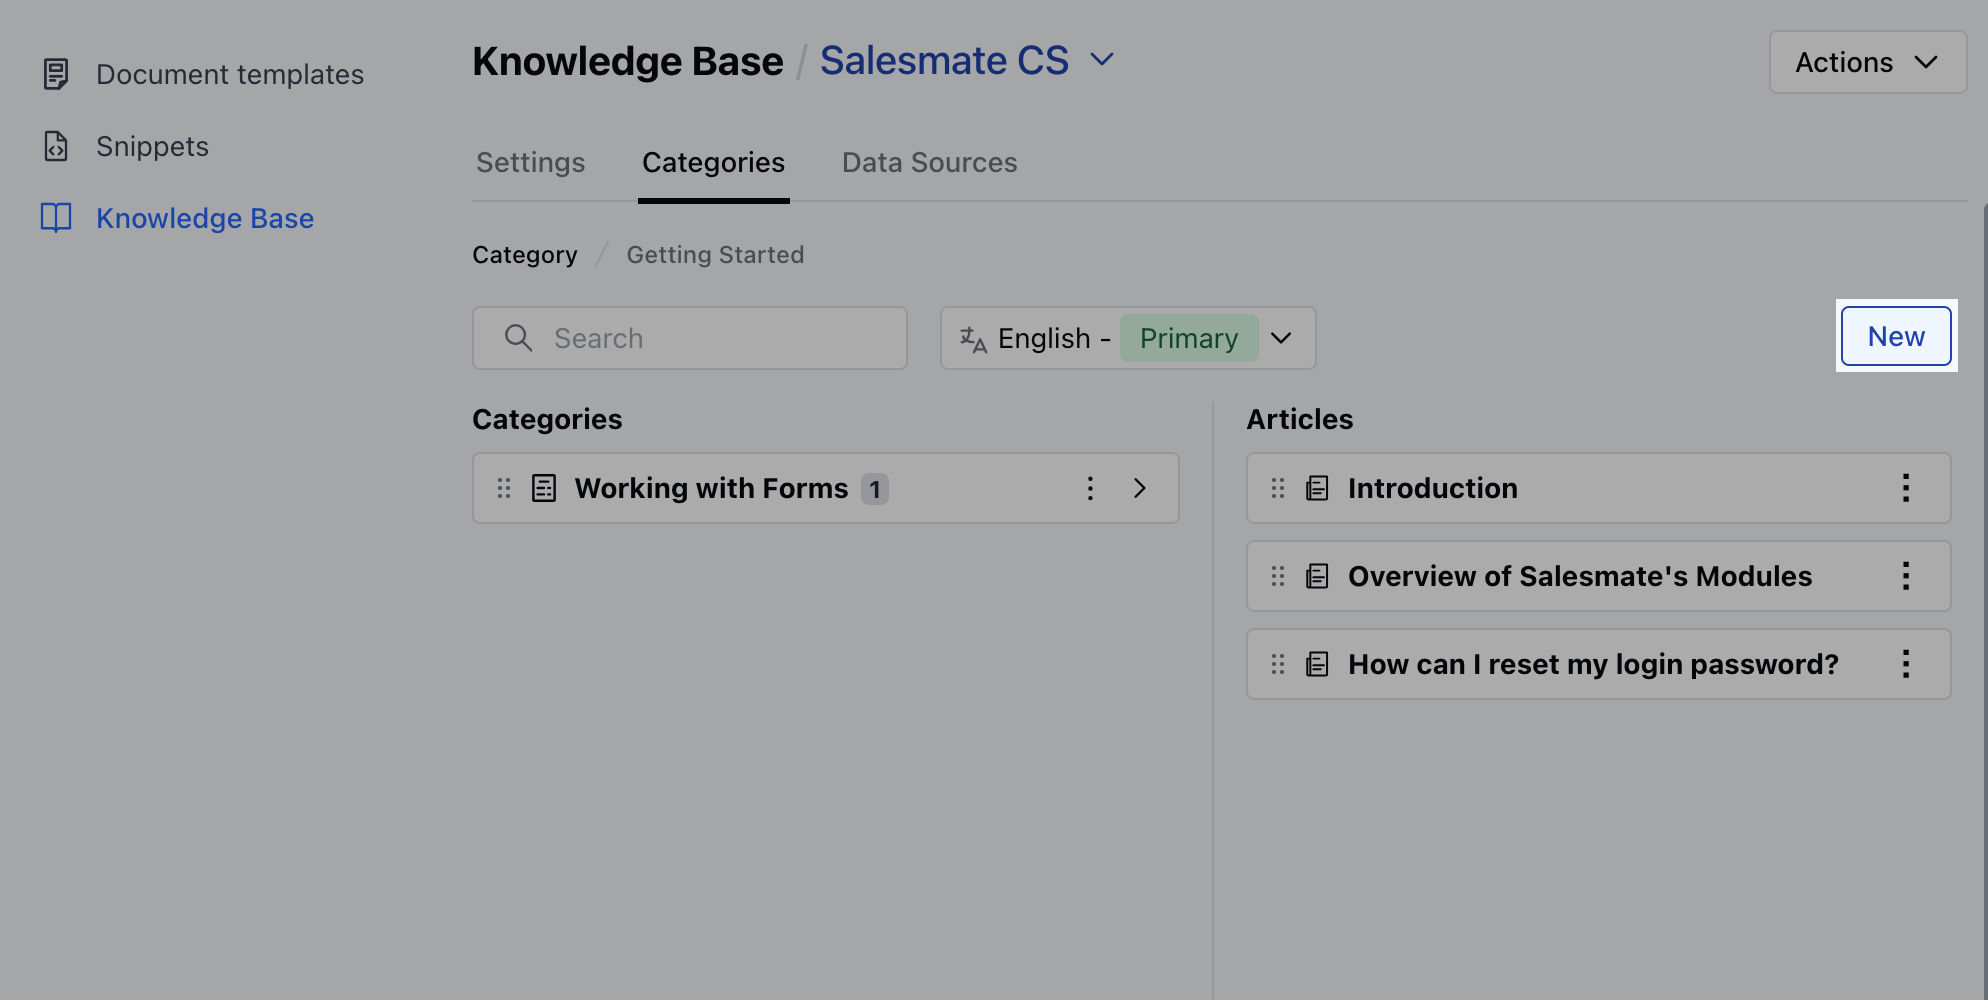
Task: Click the Knowledge Base book icon
Action: pos(56,218)
